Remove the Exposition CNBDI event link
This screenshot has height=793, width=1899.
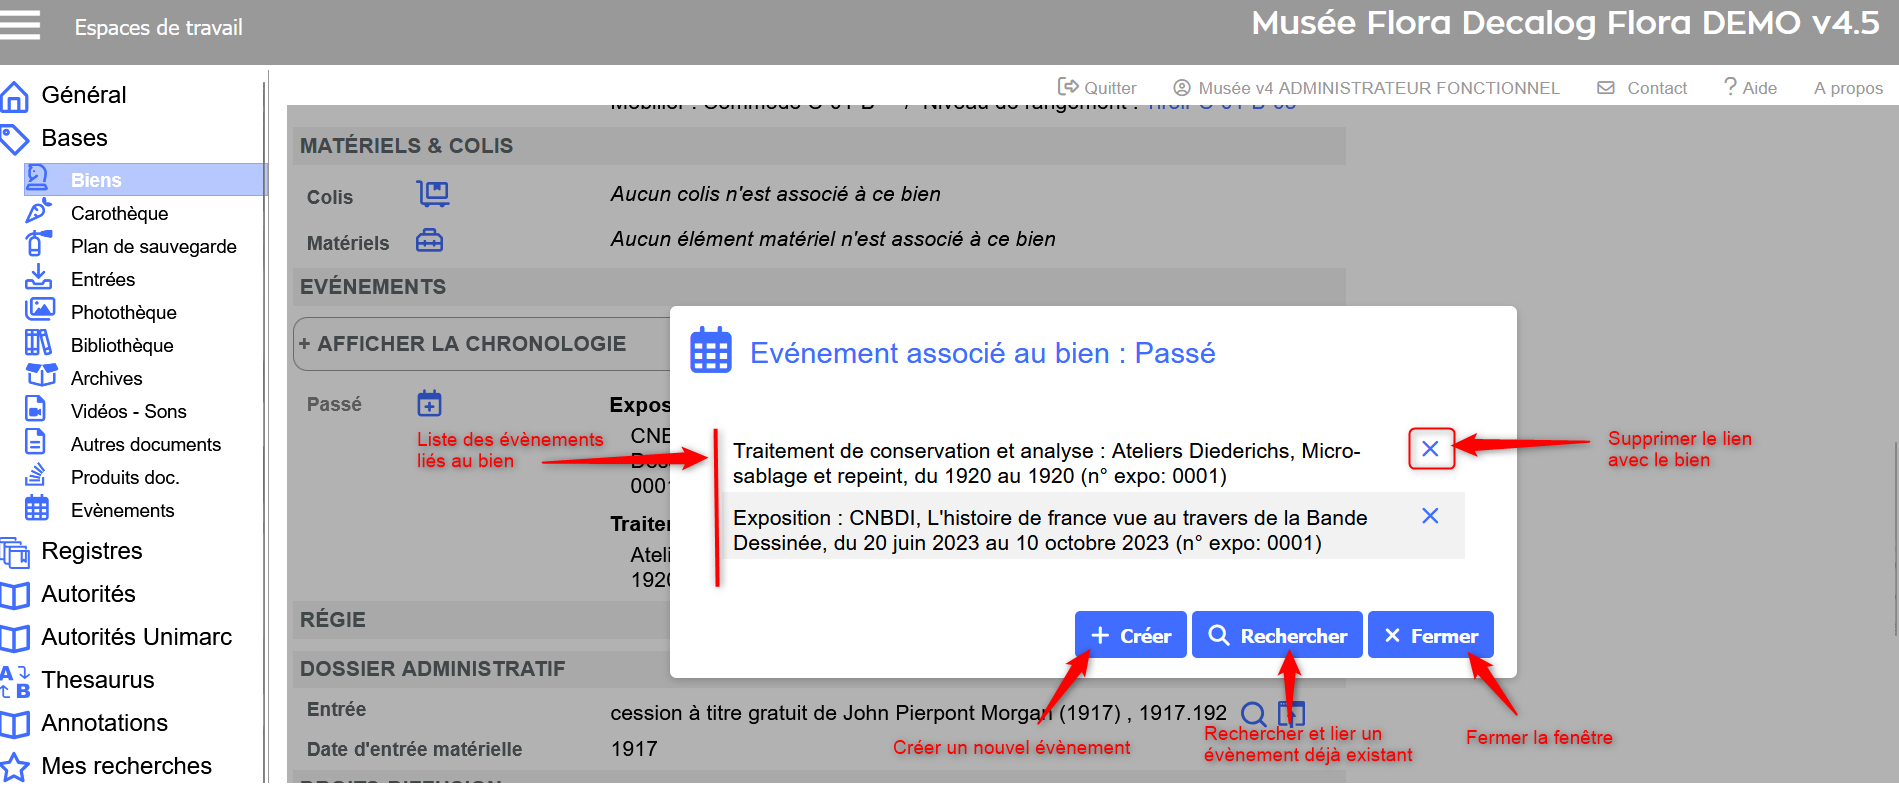1430,516
